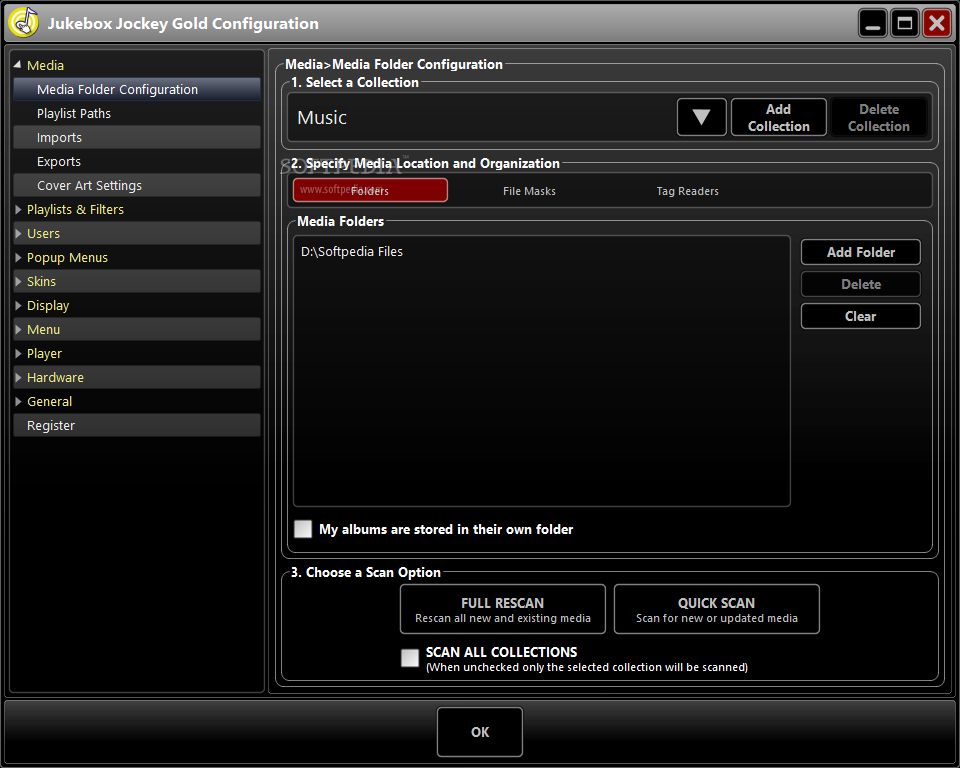Select the D:\Softpedia Files folder entry
Viewport: 960px width, 768px height.
pos(352,252)
